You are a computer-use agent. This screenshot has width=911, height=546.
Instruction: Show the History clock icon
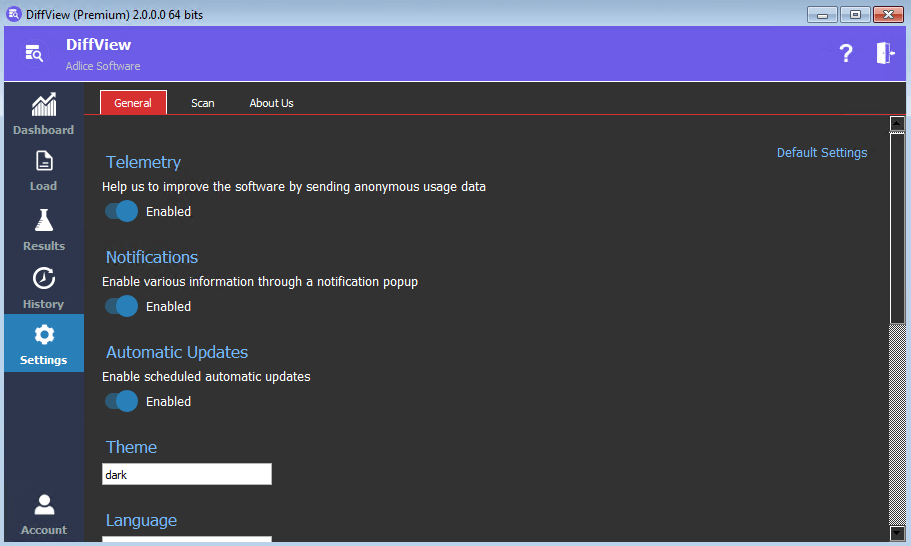[44, 279]
